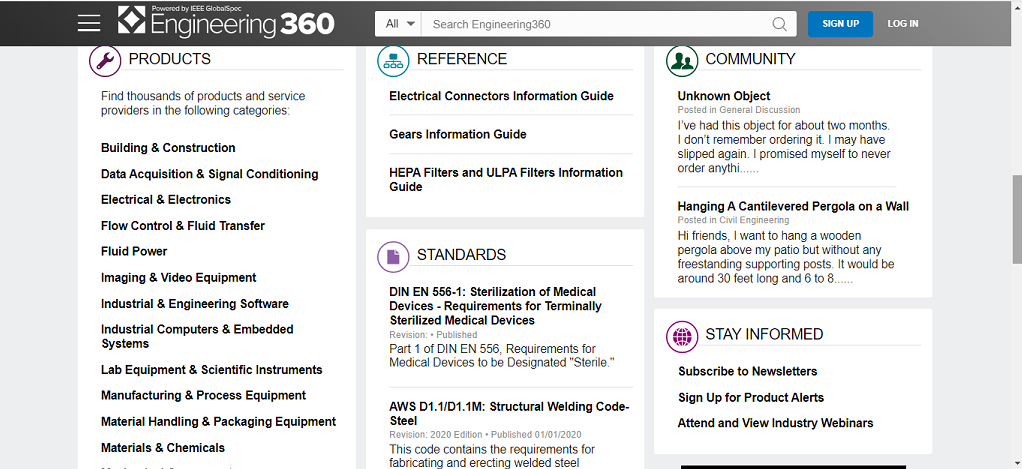
Task: Open AWS D1.1 Structural Welding Code standard
Action: [509, 413]
